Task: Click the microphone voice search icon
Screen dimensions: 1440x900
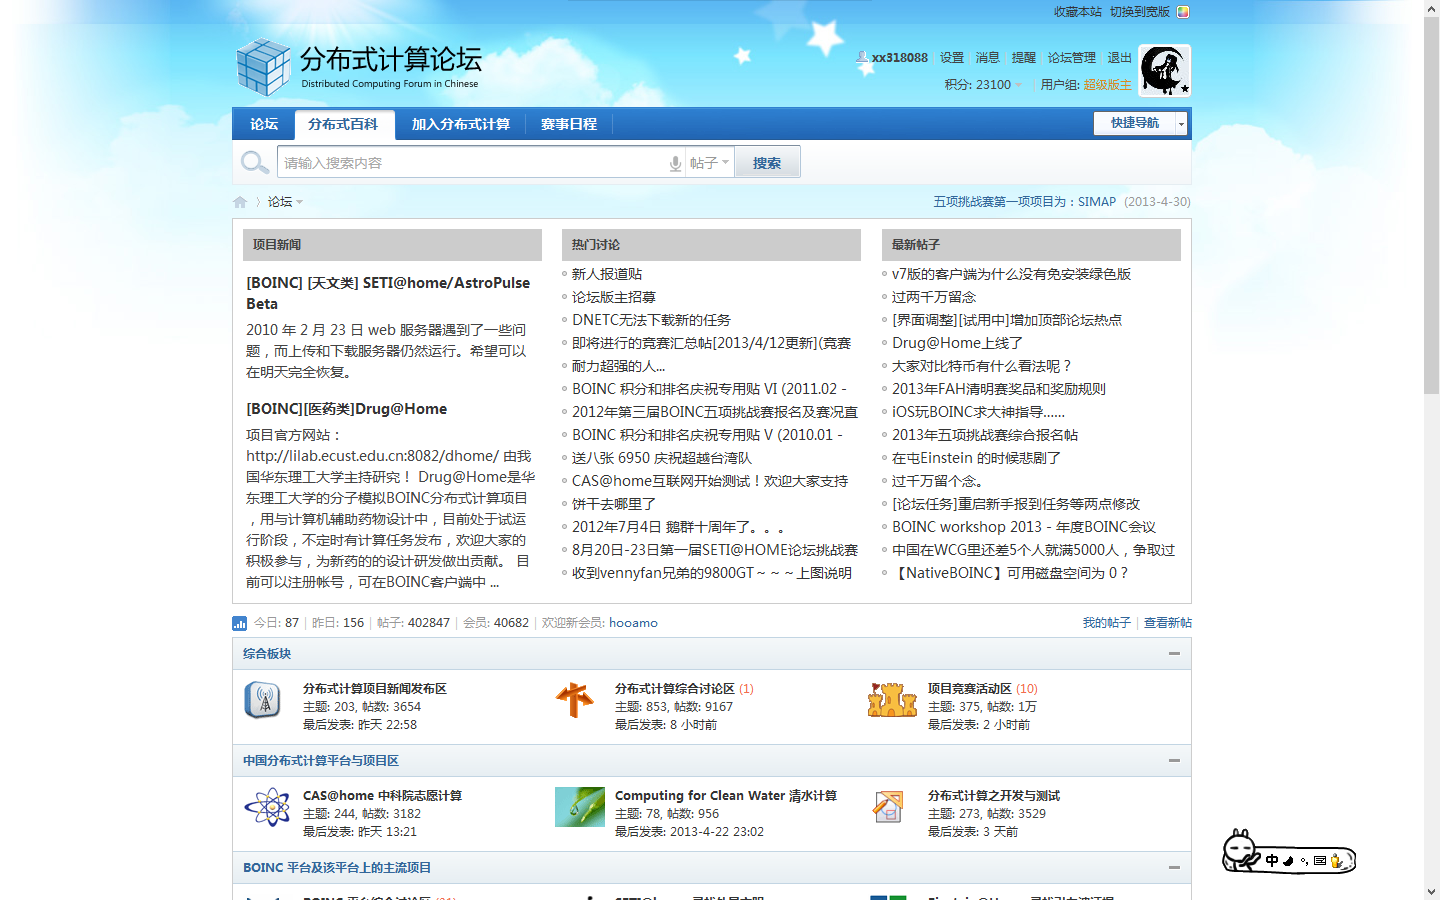Action: [x=676, y=163]
